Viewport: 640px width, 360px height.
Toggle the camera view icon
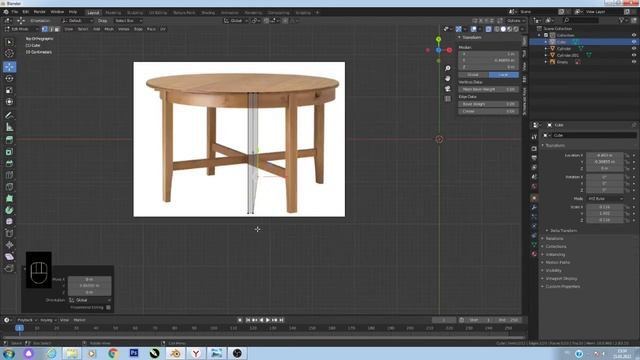coord(448,89)
